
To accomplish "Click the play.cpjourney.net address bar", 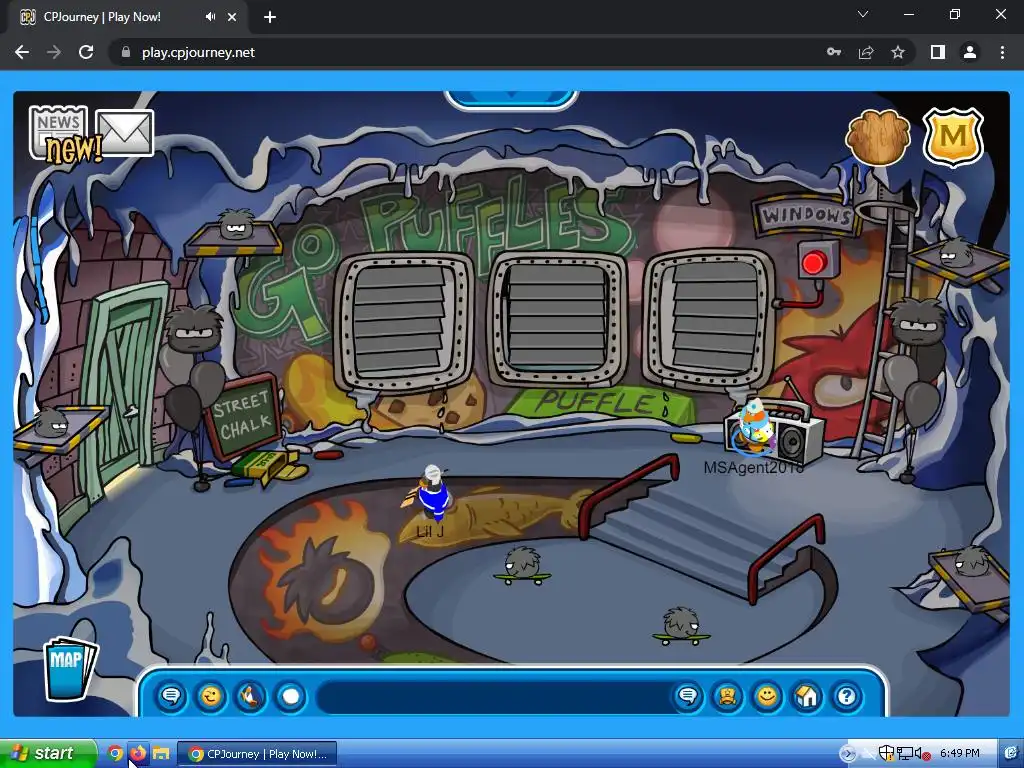I will tap(198, 52).
